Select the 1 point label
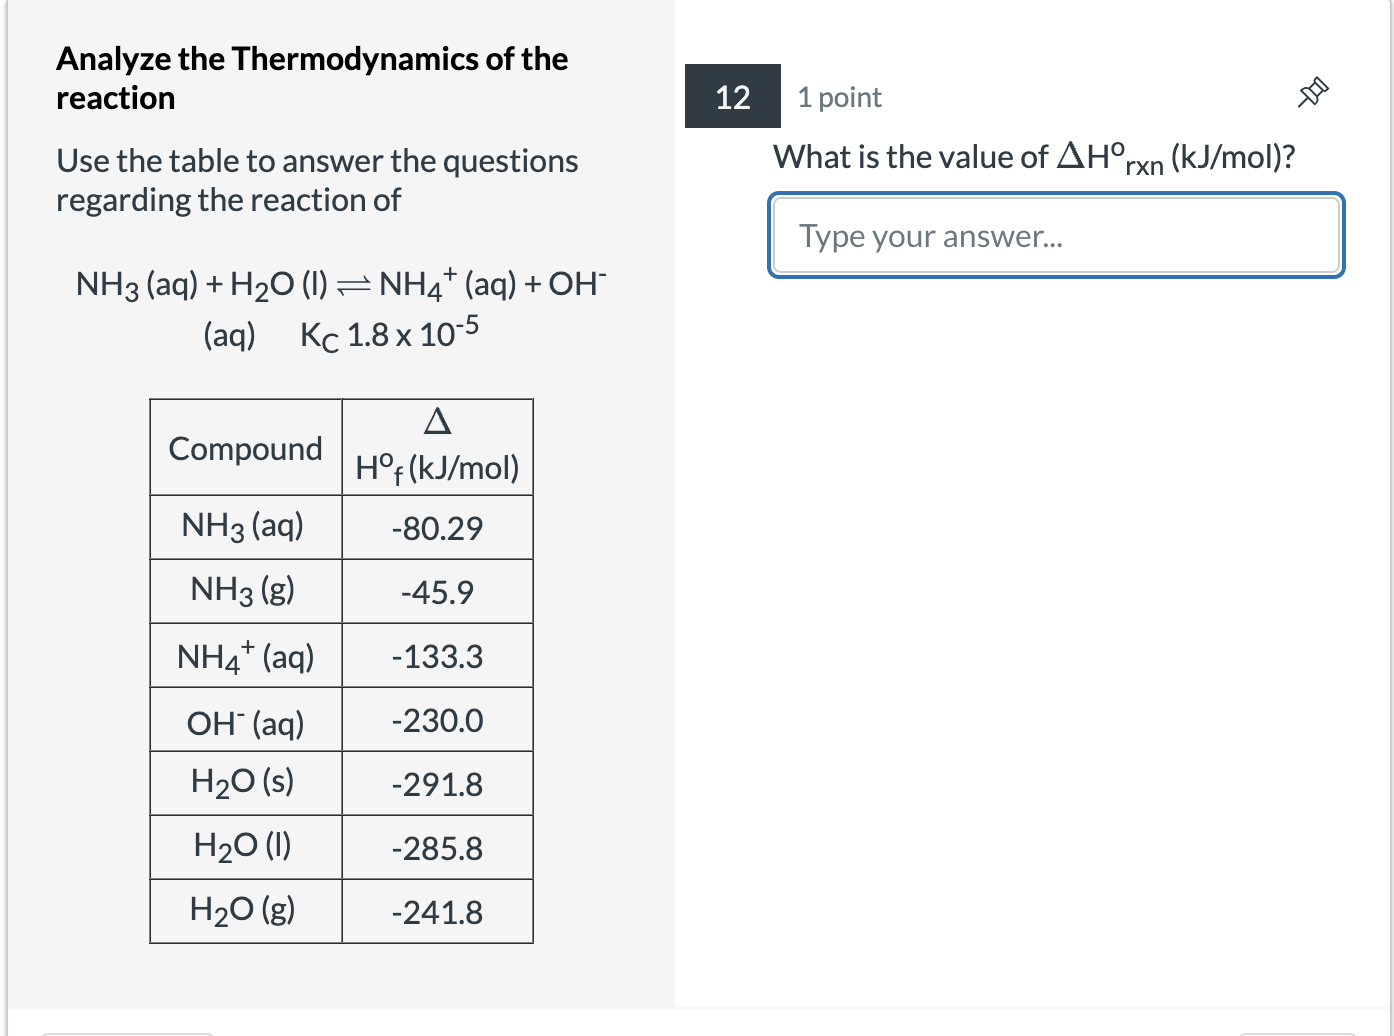The width and height of the screenshot is (1394, 1036). click(840, 97)
